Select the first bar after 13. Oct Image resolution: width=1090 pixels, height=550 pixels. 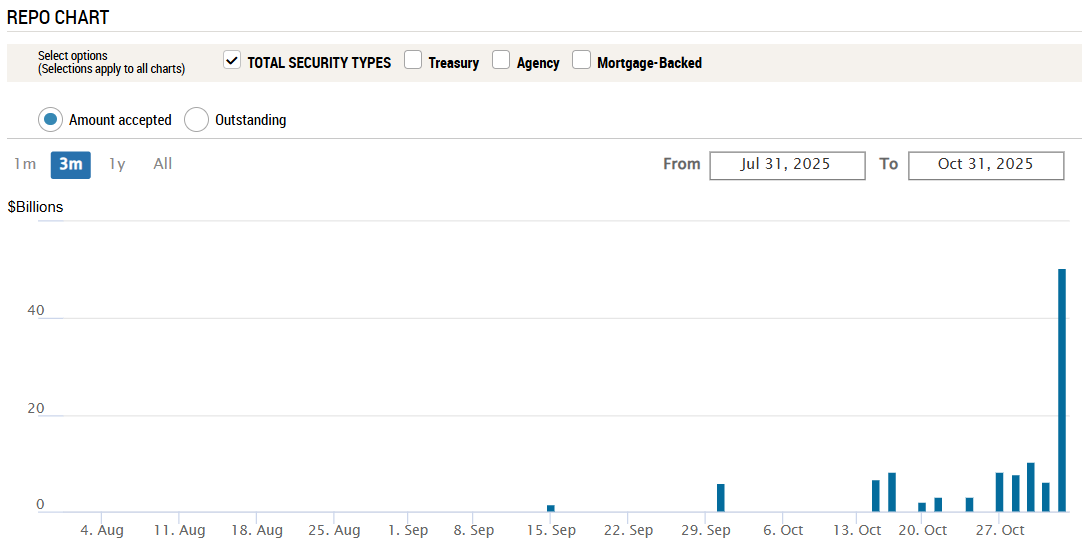[x=876, y=496]
